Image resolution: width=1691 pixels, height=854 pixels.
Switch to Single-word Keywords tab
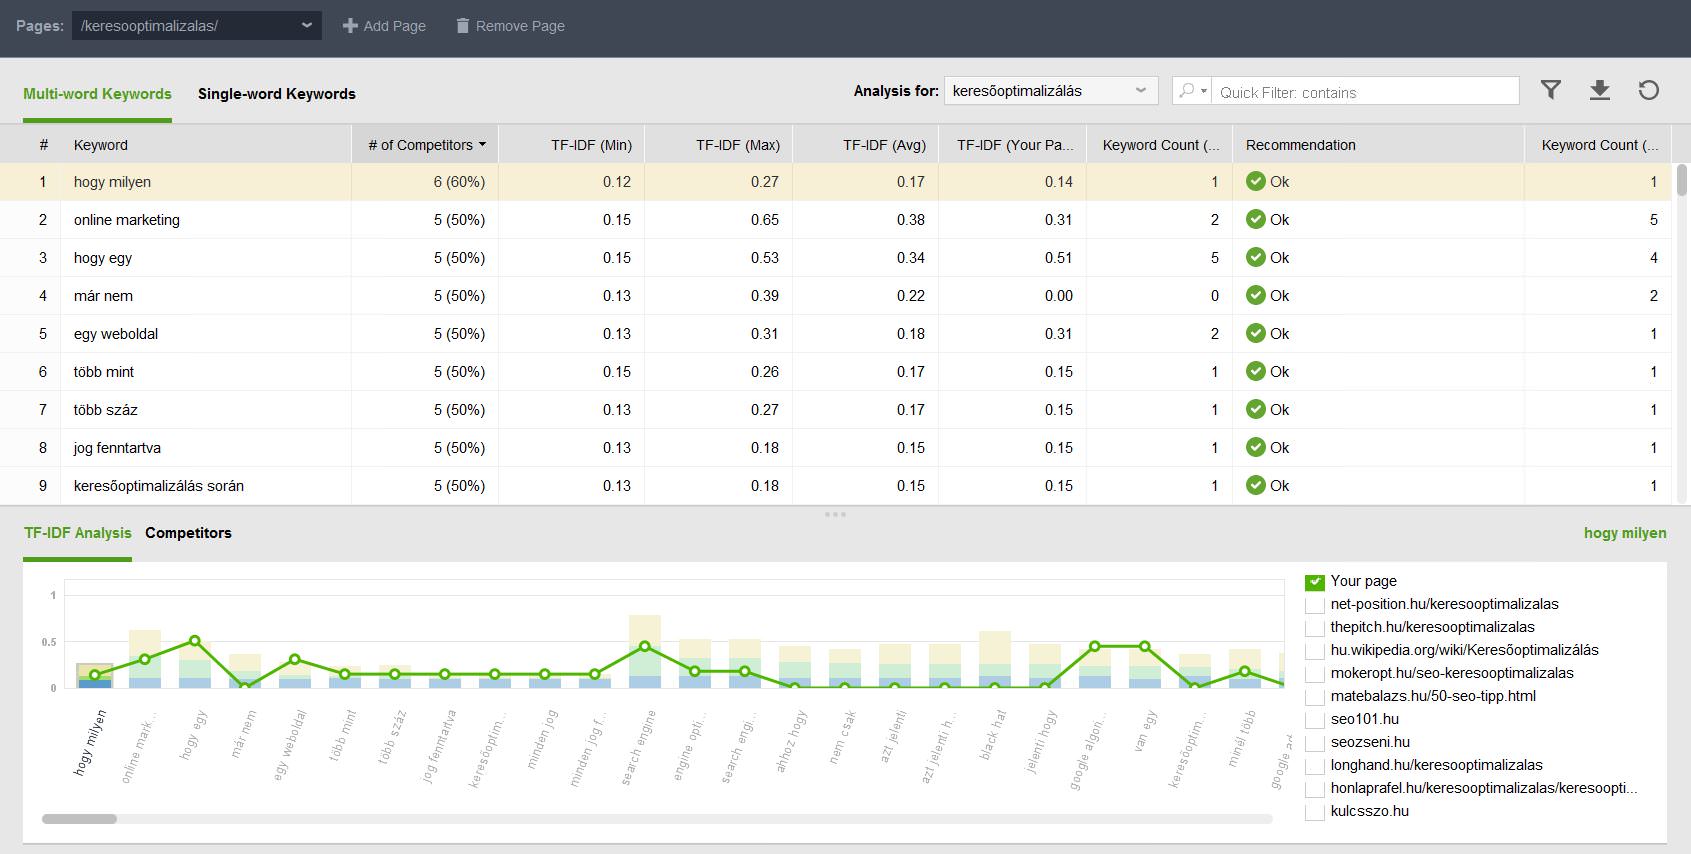pyautogui.click(x=277, y=94)
